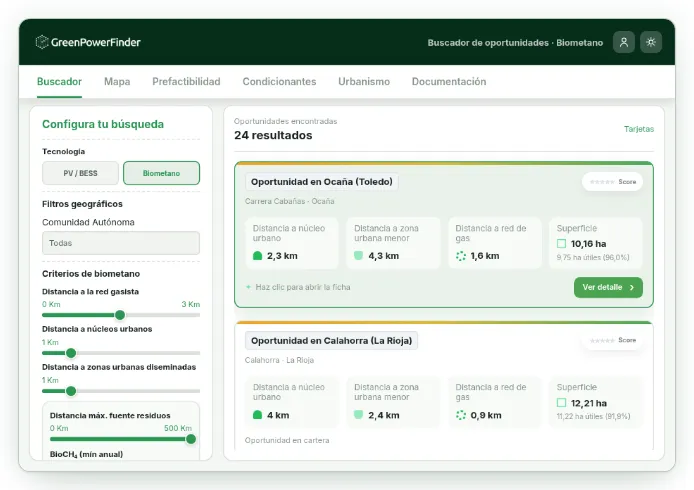Toggle the light theme sun icon
This screenshot has height=490, width=694.
click(651, 42)
